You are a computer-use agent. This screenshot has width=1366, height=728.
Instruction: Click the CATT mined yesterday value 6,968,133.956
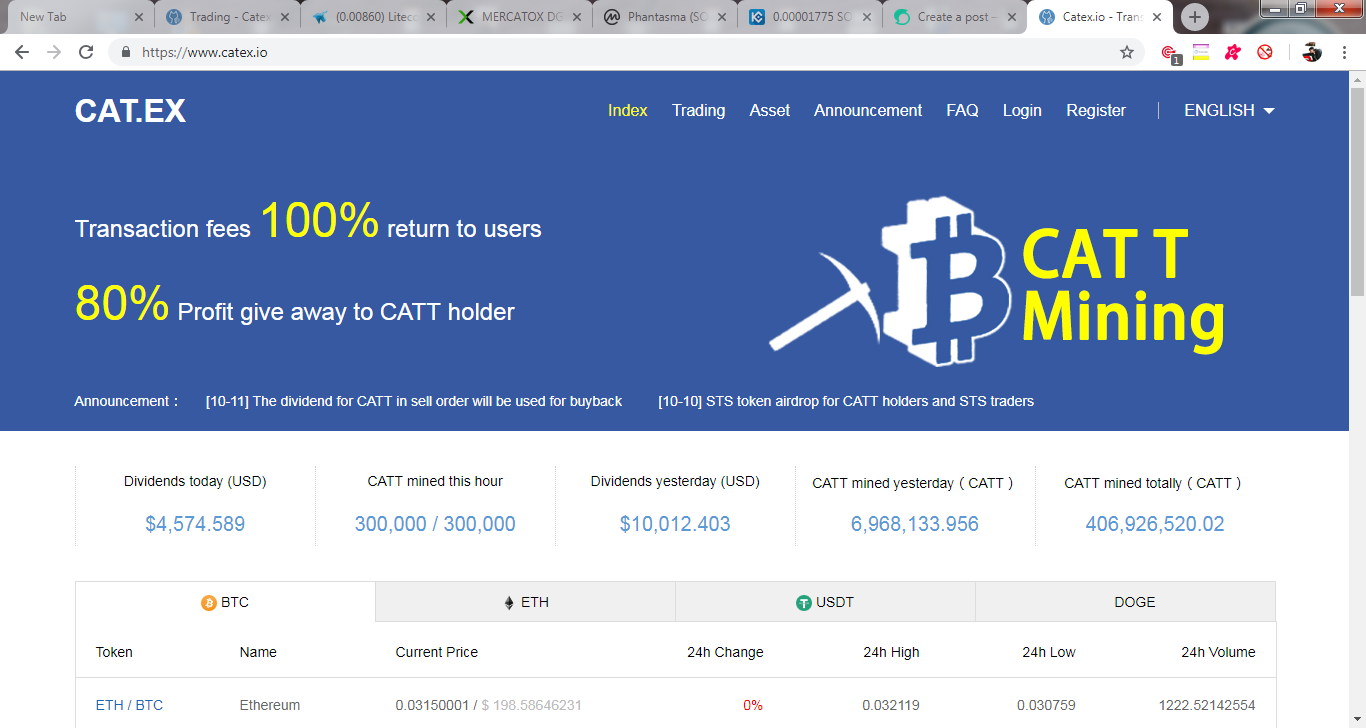pyautogui.click(x=915, y=524)
